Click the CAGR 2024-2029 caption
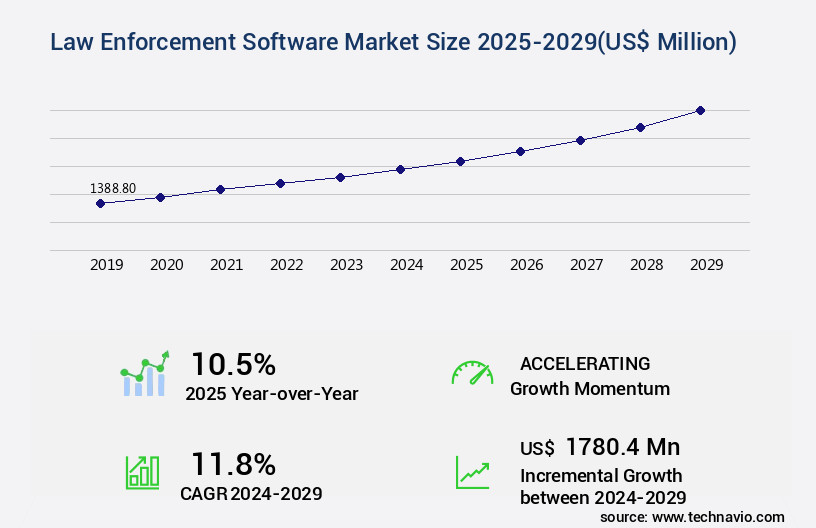 pos(251,493)
